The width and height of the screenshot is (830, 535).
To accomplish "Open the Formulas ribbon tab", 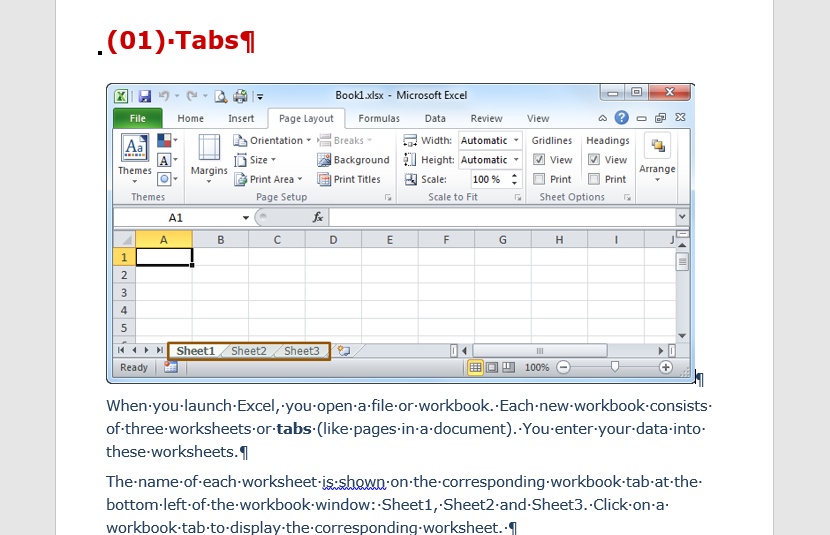I will [379, 118].
